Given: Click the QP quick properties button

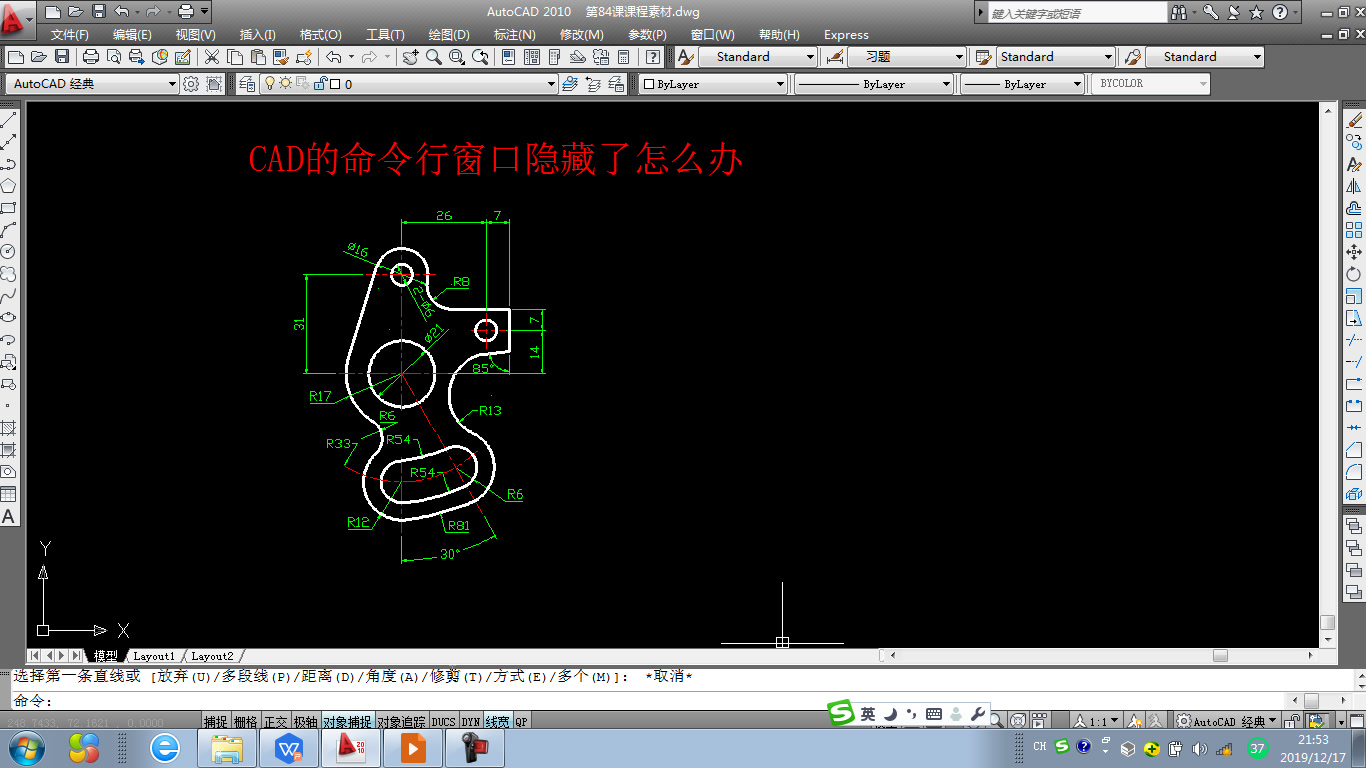Looking at the screenshot, I should (521, 722).
